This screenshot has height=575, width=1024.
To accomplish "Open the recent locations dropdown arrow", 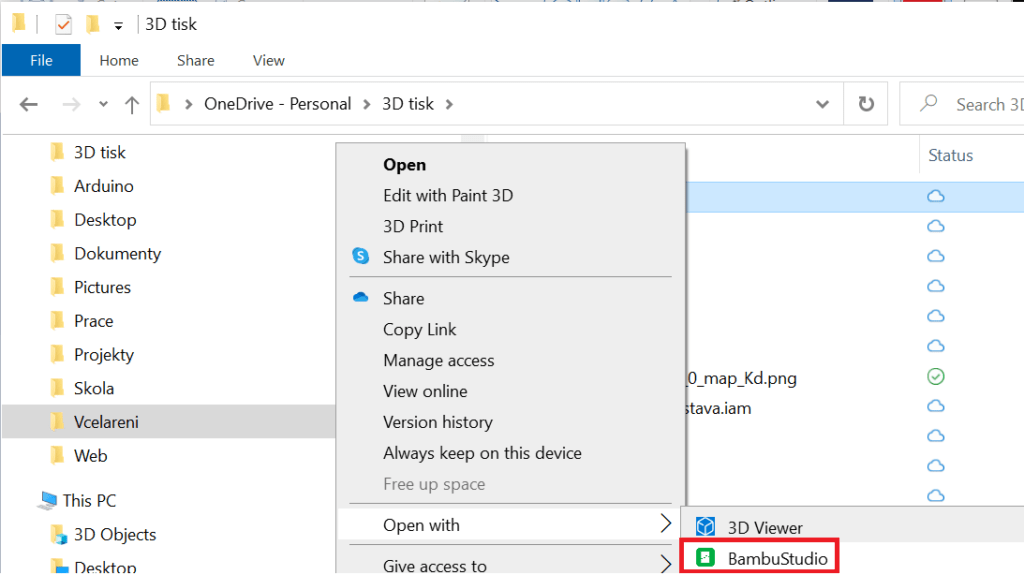I will pos(103,104).
